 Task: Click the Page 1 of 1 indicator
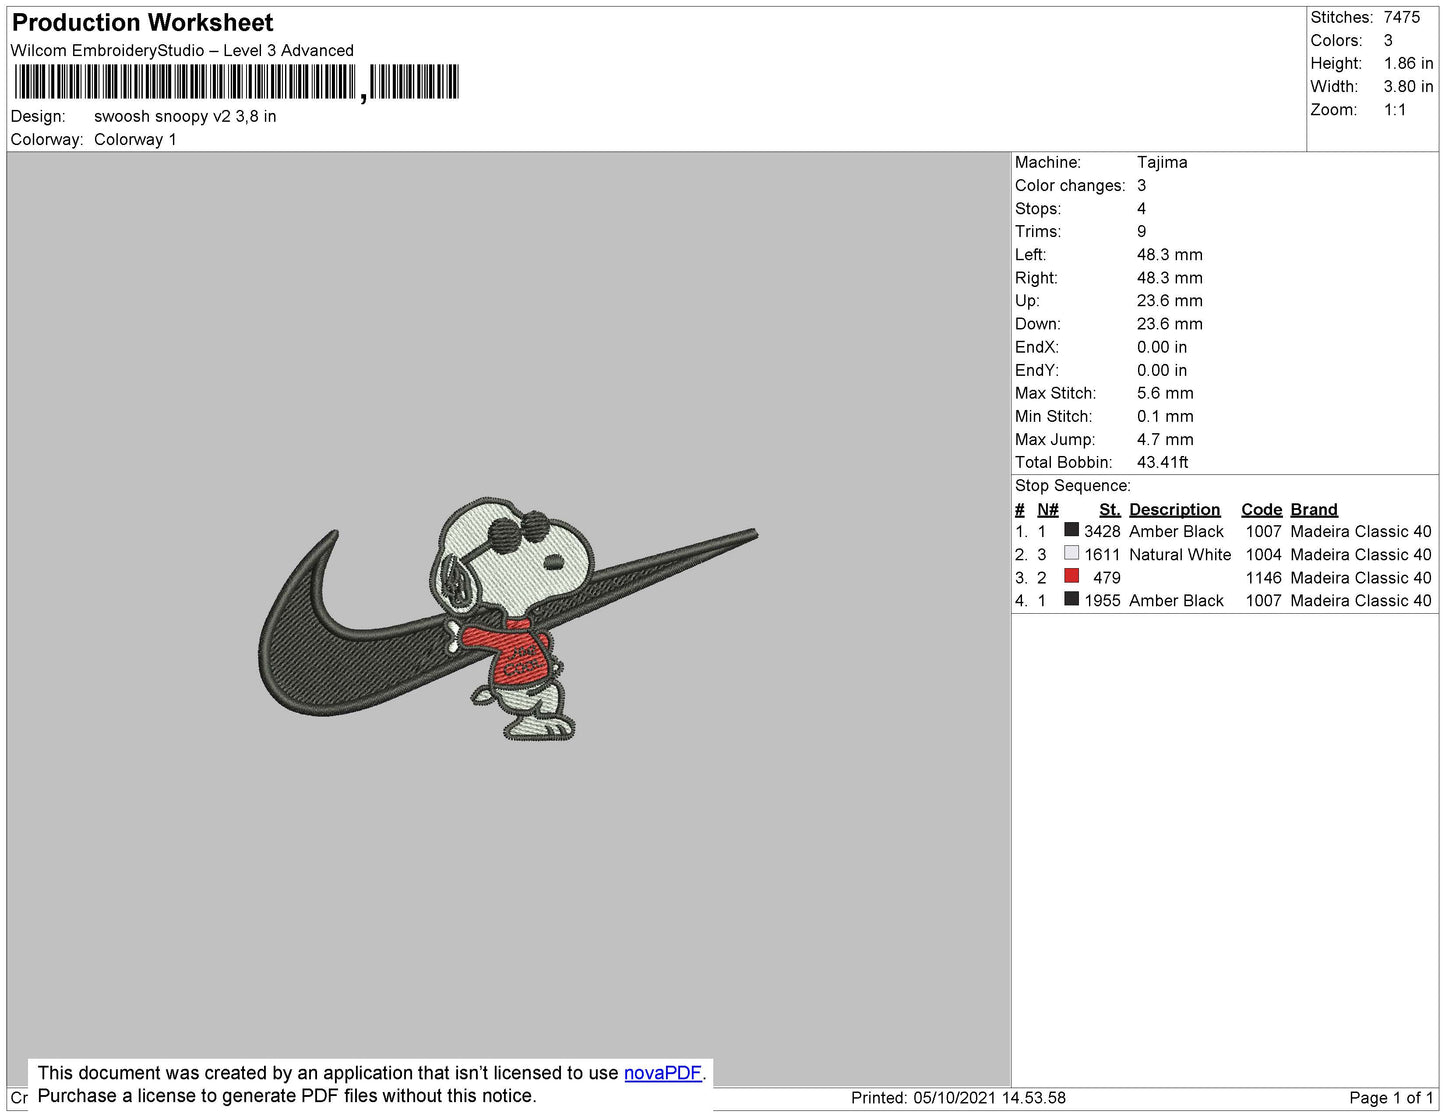(1391, 1098)
